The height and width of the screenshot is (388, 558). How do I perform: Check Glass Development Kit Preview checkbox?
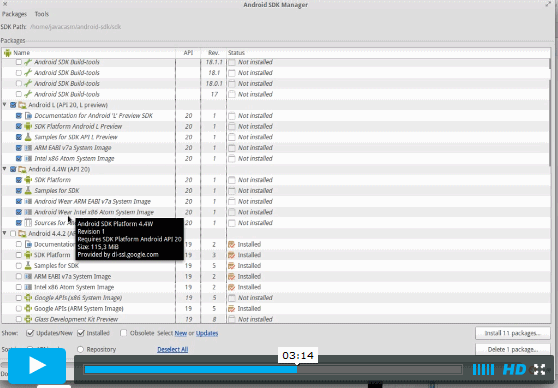(x=19, y=319)
